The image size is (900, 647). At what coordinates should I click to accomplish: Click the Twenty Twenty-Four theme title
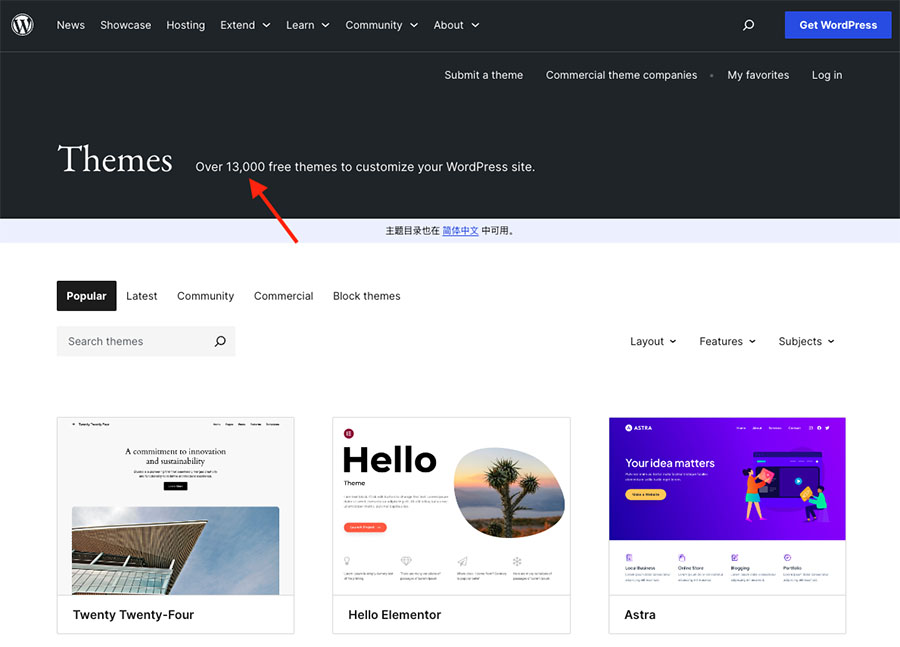coord(133,615)
